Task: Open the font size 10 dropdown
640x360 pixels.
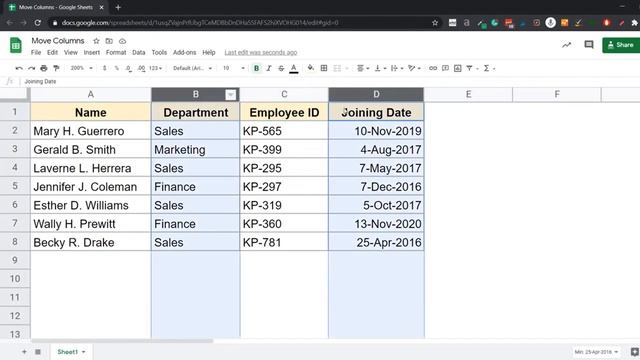Action: tap(234, 68)
